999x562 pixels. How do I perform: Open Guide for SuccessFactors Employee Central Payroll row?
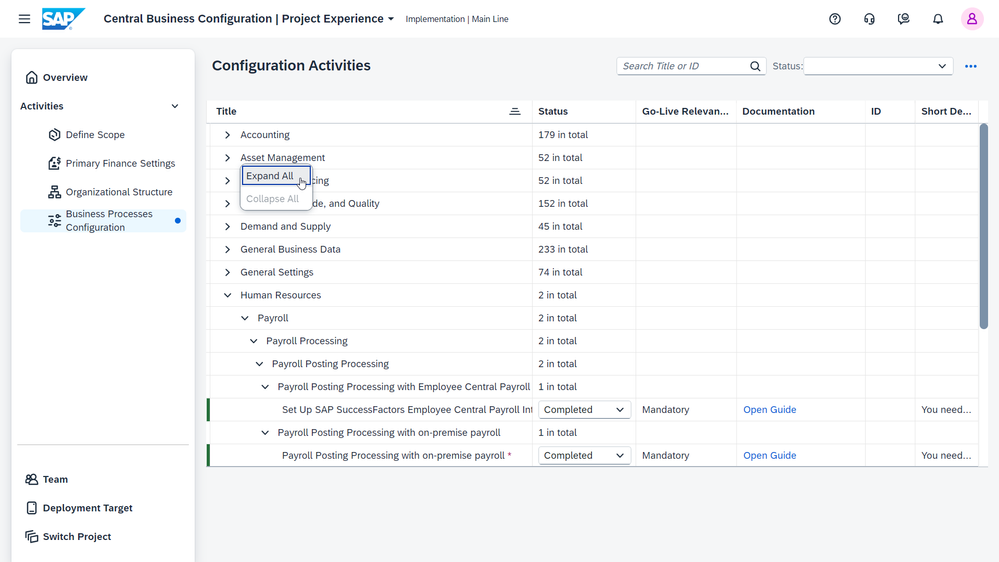(x=770, y=410)
